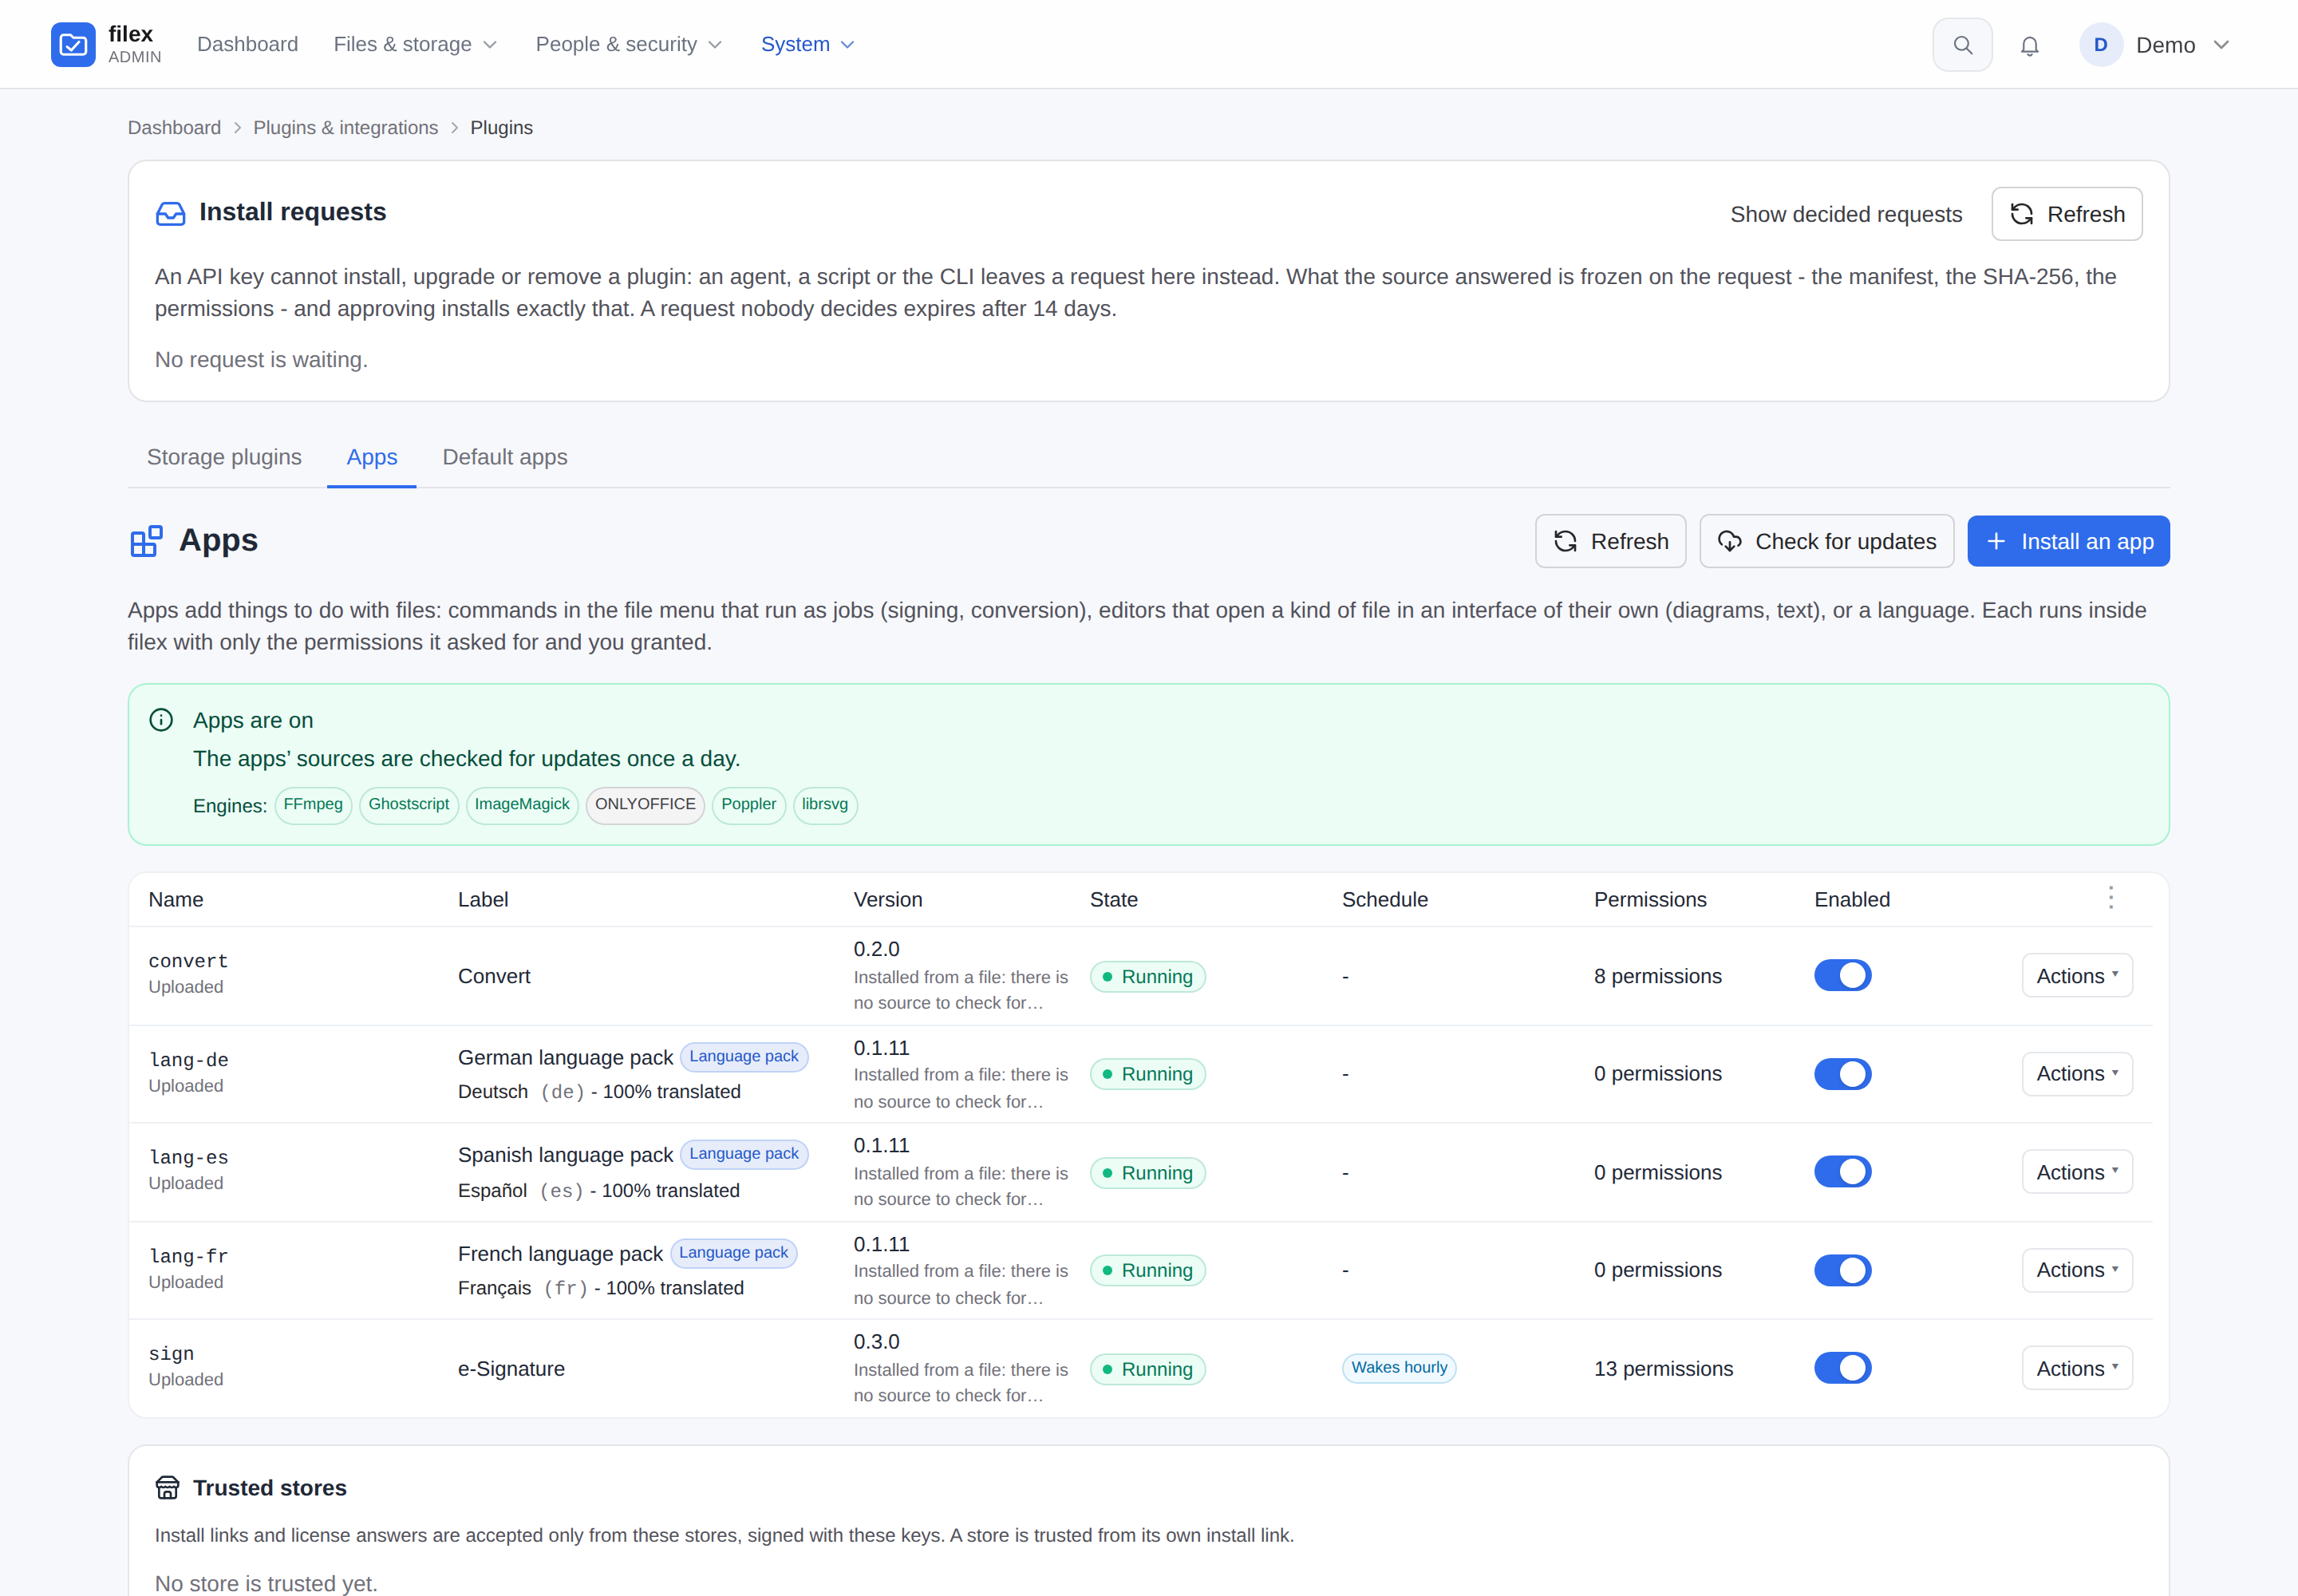This screenshot has height=1596, width=2298.
Task: Click the Install an app button
Action: (x=2068, y=541)
